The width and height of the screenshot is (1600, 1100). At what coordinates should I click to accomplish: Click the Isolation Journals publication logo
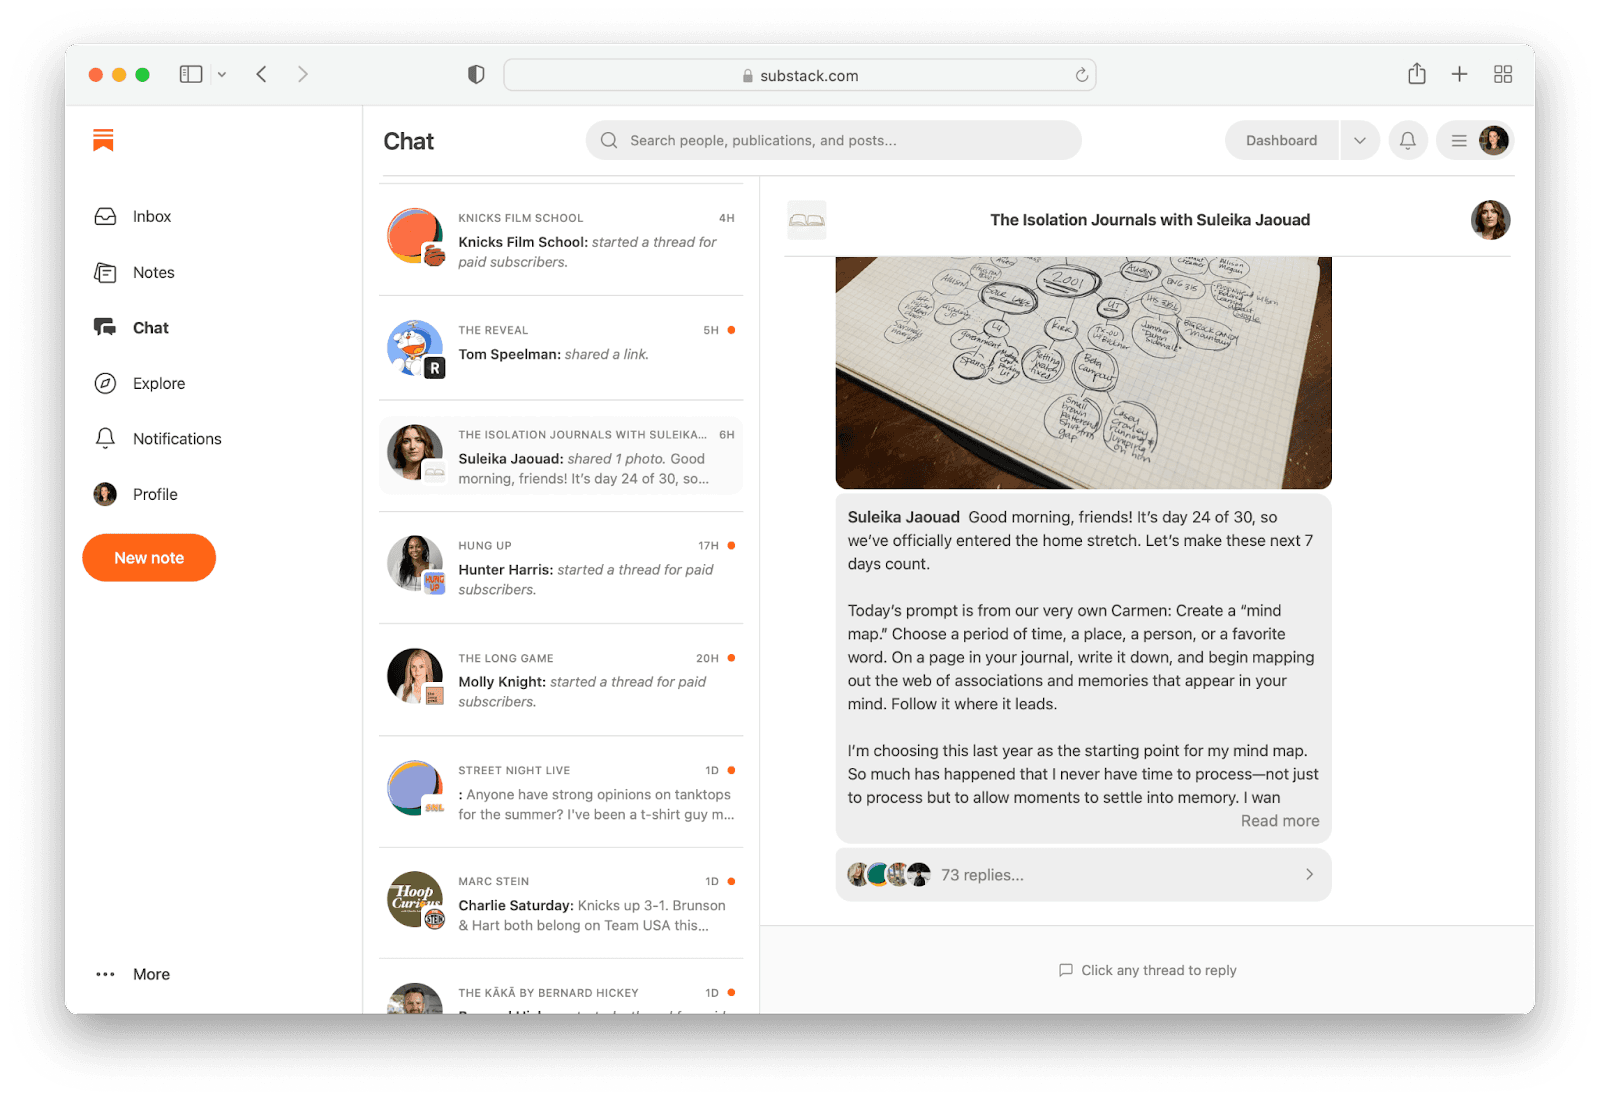pyautogui.click(x=807, y=220)
